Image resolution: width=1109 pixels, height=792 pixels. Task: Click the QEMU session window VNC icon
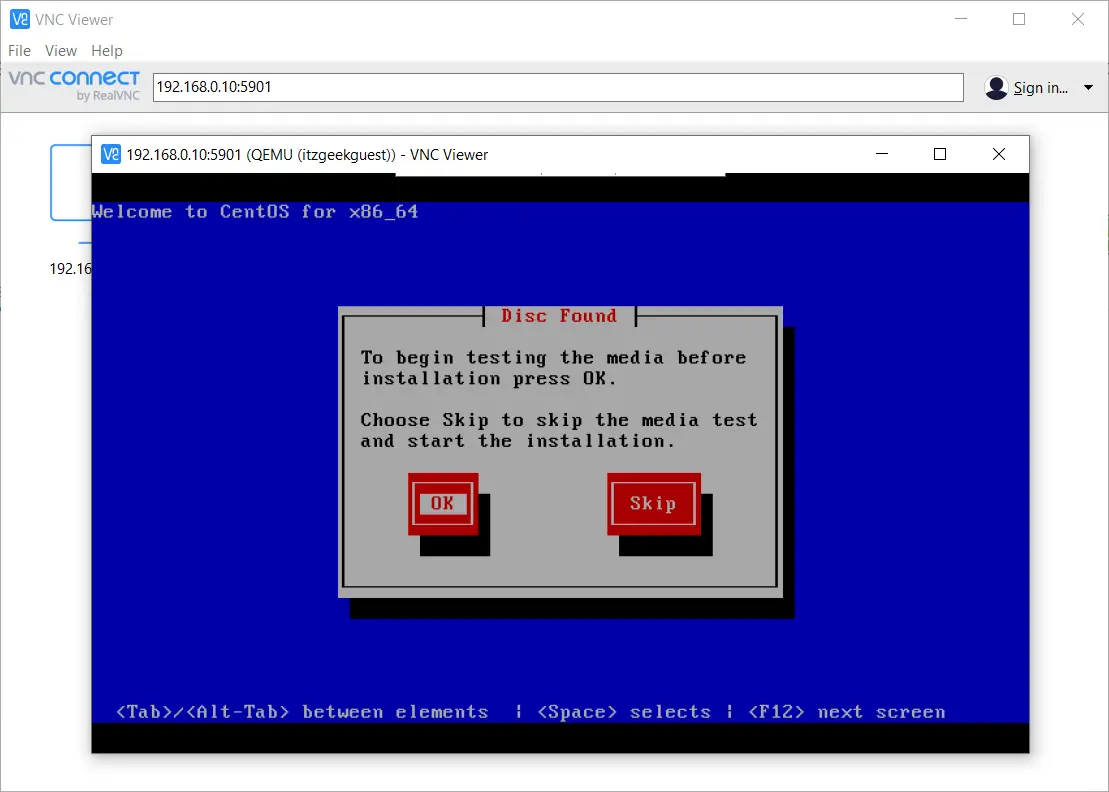pyautogui.click(x=111, y=154)
